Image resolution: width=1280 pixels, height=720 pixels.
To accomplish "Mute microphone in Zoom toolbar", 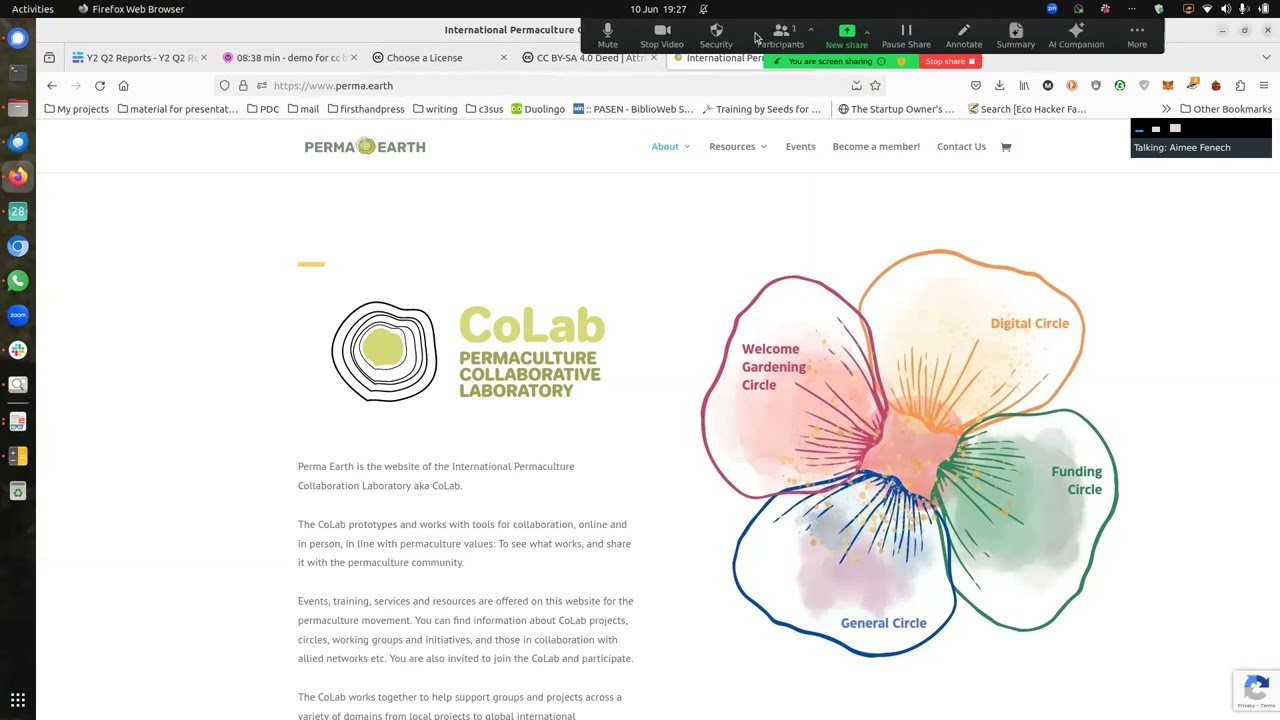I will [x=607, y=36].
